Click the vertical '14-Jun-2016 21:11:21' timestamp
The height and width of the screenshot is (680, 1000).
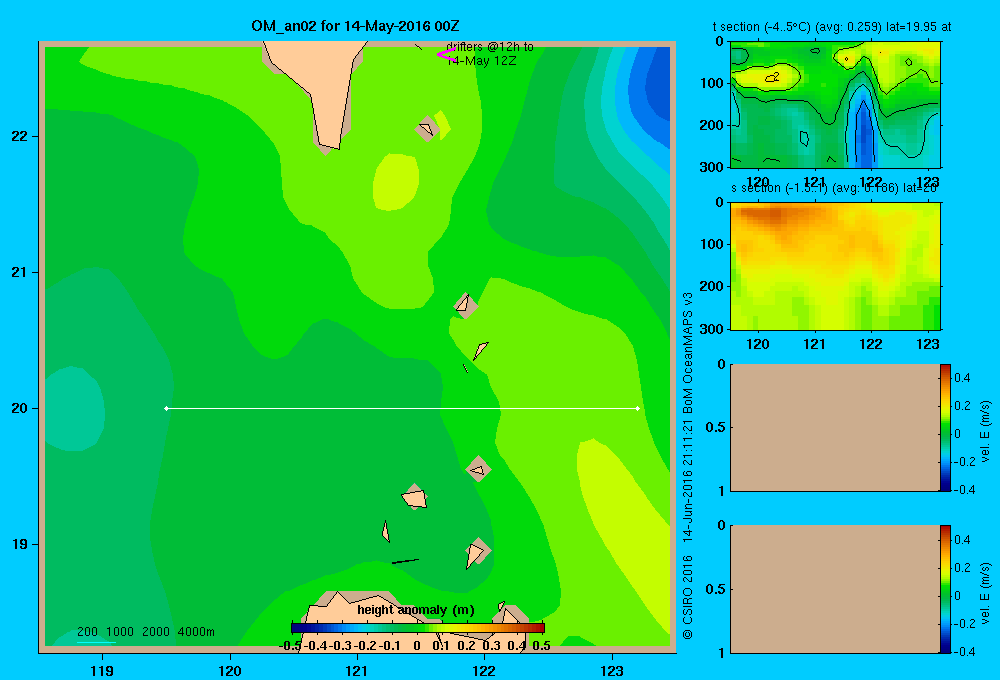(x=688, y=480)
